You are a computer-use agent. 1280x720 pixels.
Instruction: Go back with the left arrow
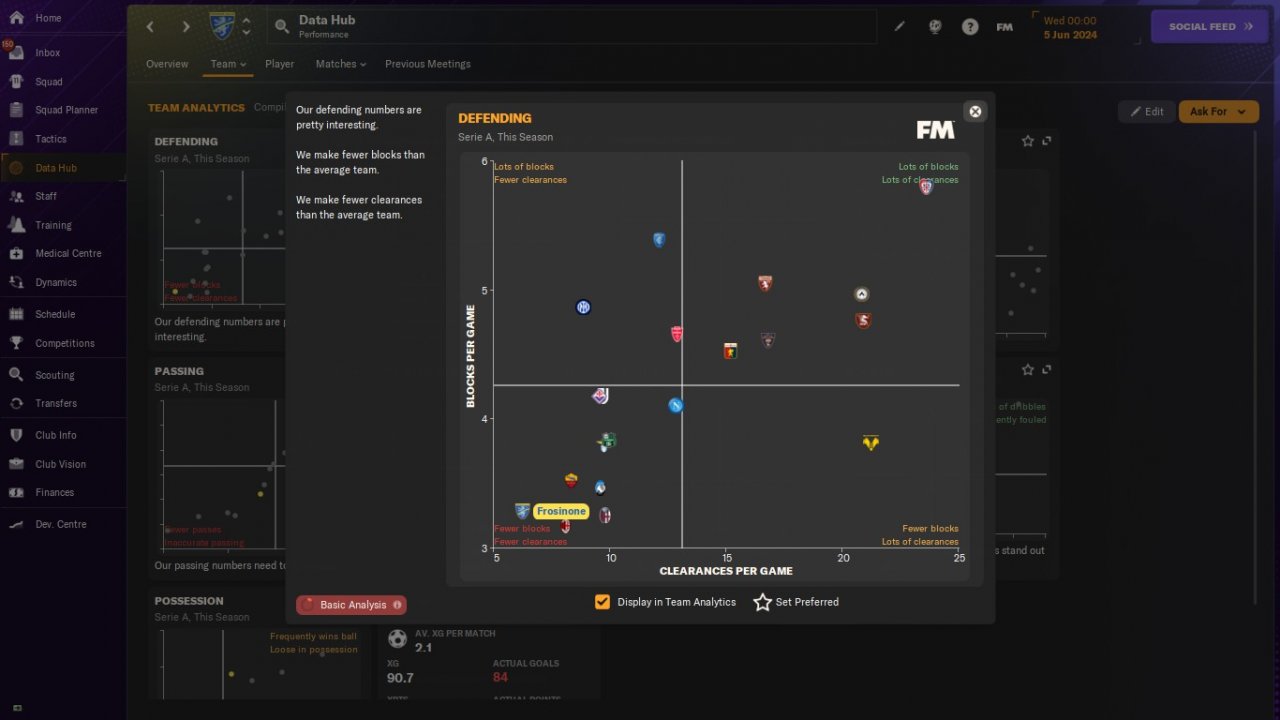tap(151, 27)
